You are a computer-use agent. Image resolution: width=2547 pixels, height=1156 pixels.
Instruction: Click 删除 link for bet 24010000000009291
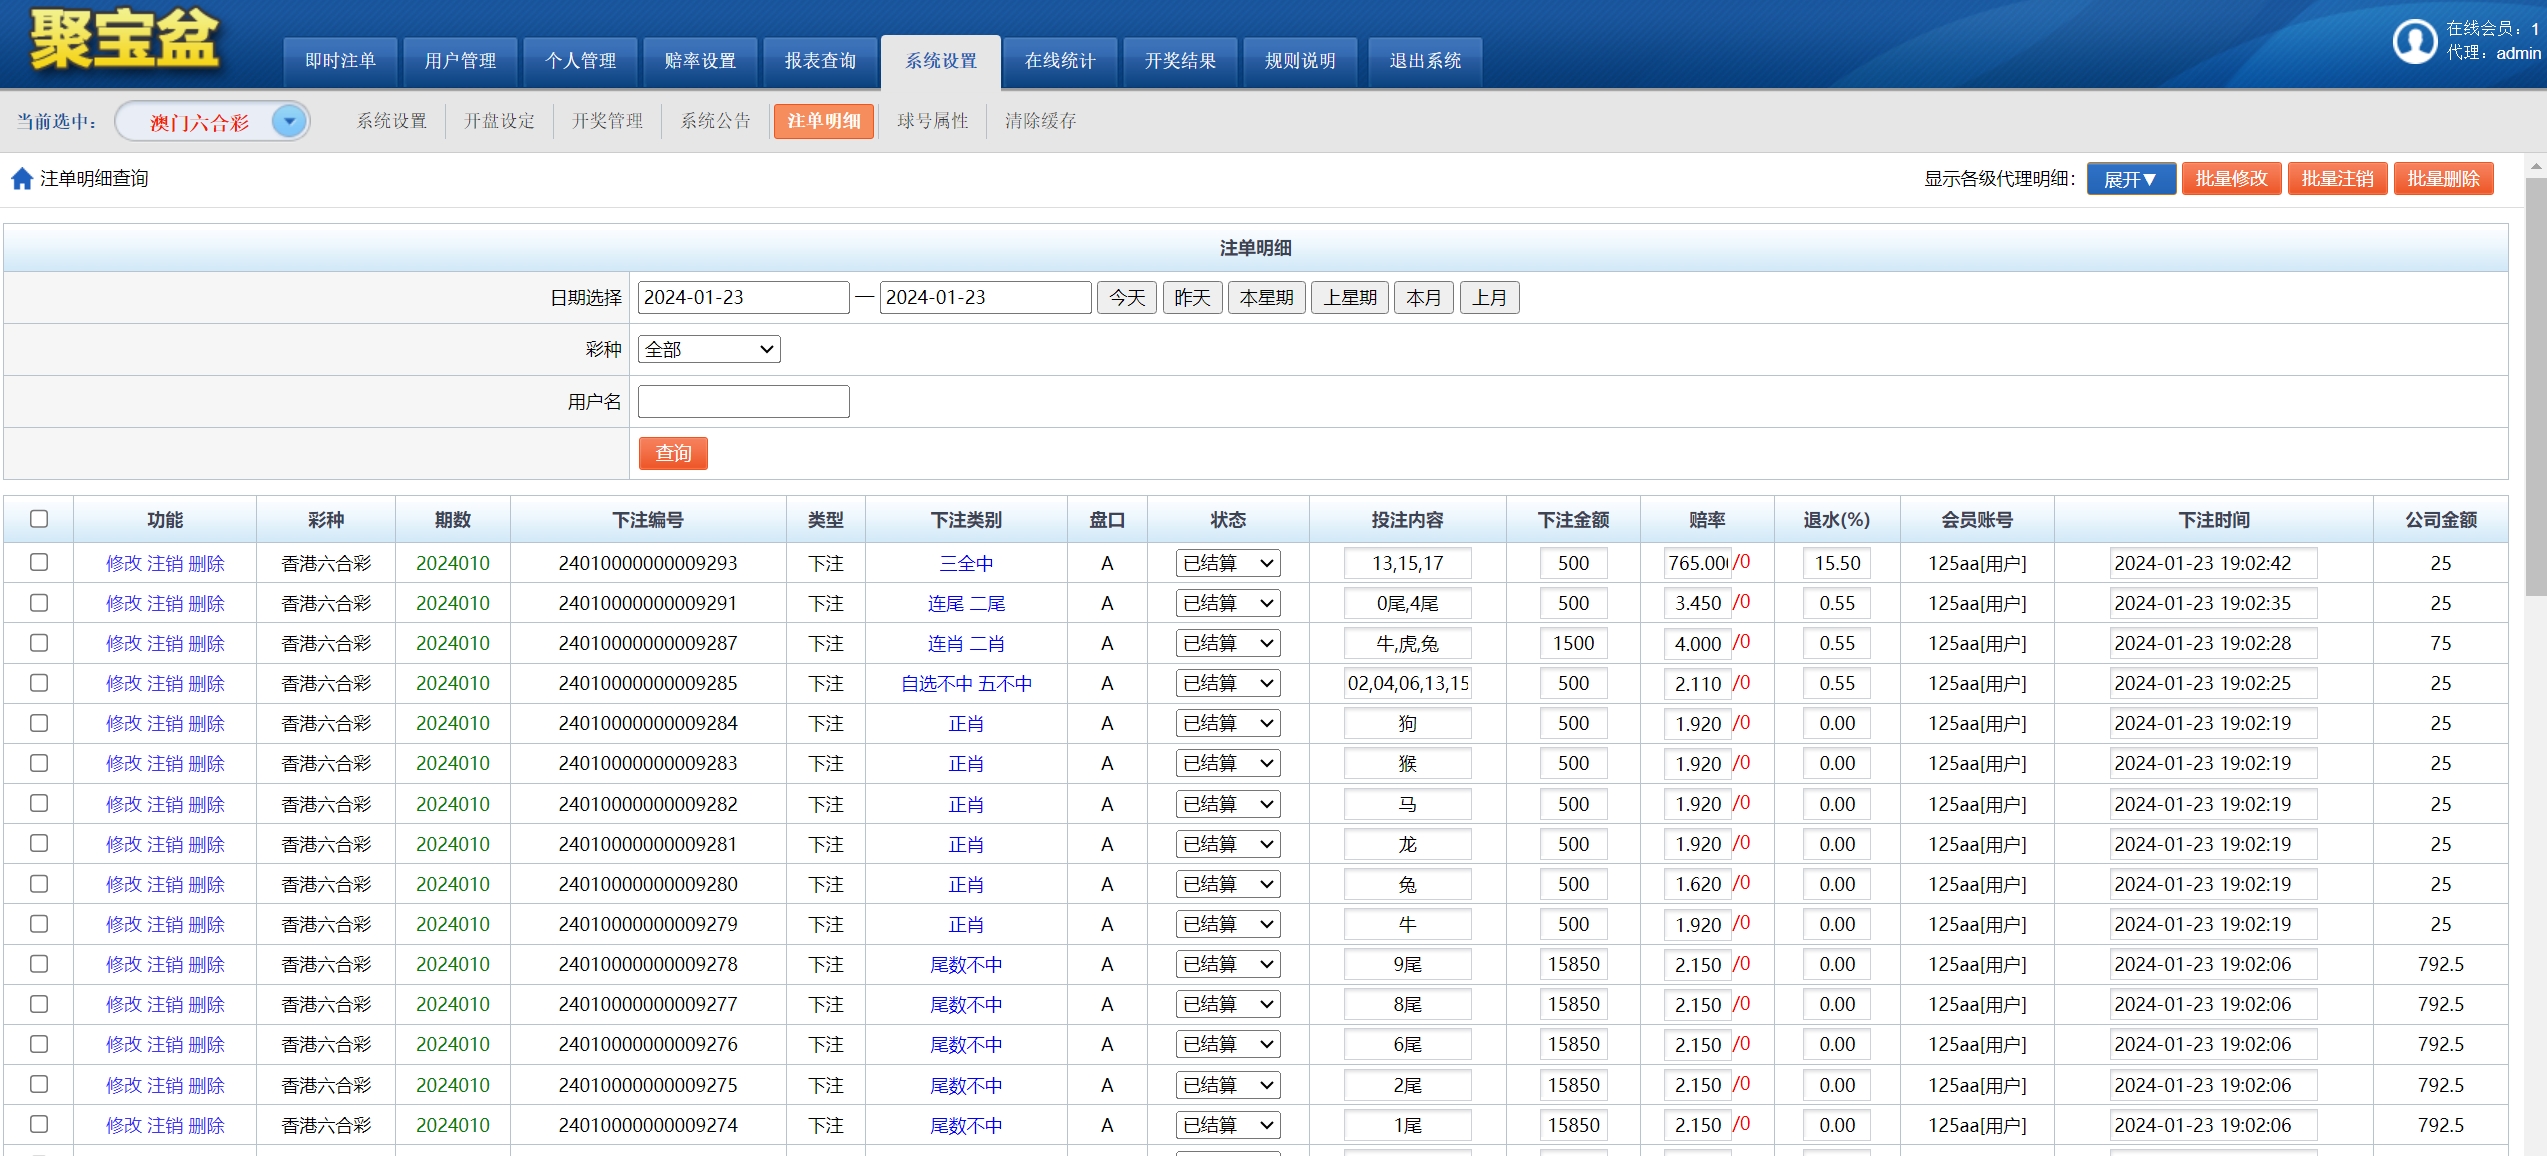[207, 604]
